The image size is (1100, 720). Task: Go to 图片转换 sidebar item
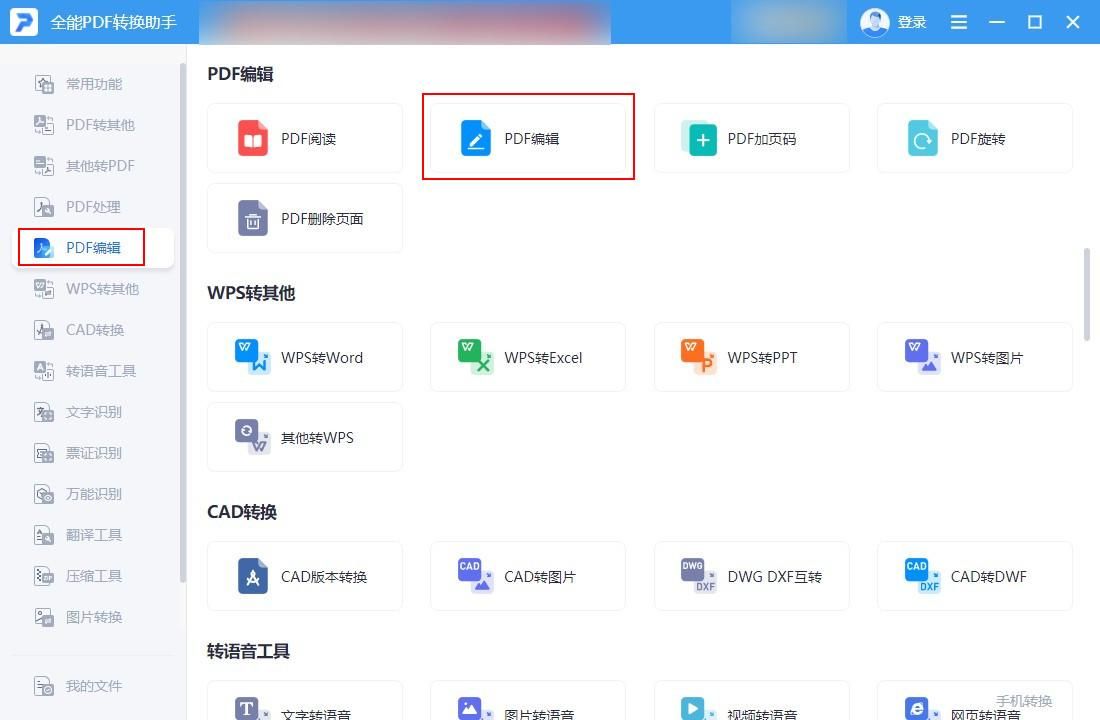(x=93, y=617)
